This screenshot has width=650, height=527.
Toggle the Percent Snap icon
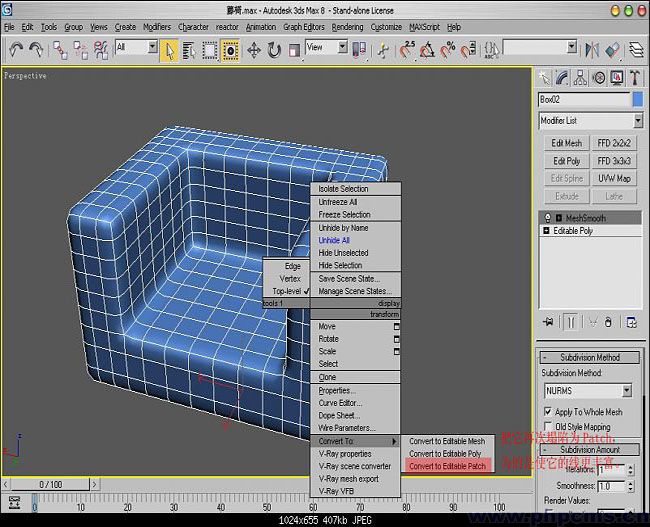(448, 50)
